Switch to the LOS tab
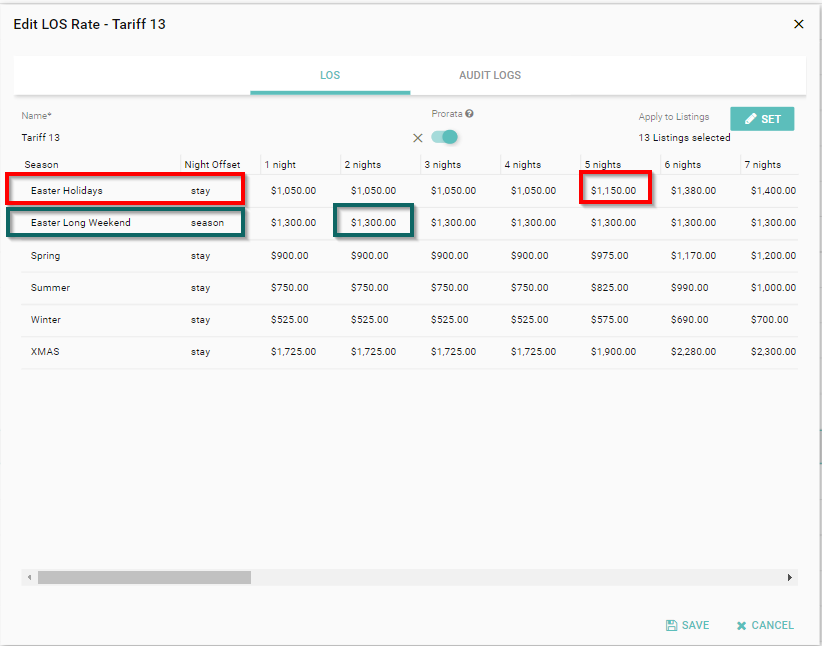This screenshot has height=646, width=822. 330,76
